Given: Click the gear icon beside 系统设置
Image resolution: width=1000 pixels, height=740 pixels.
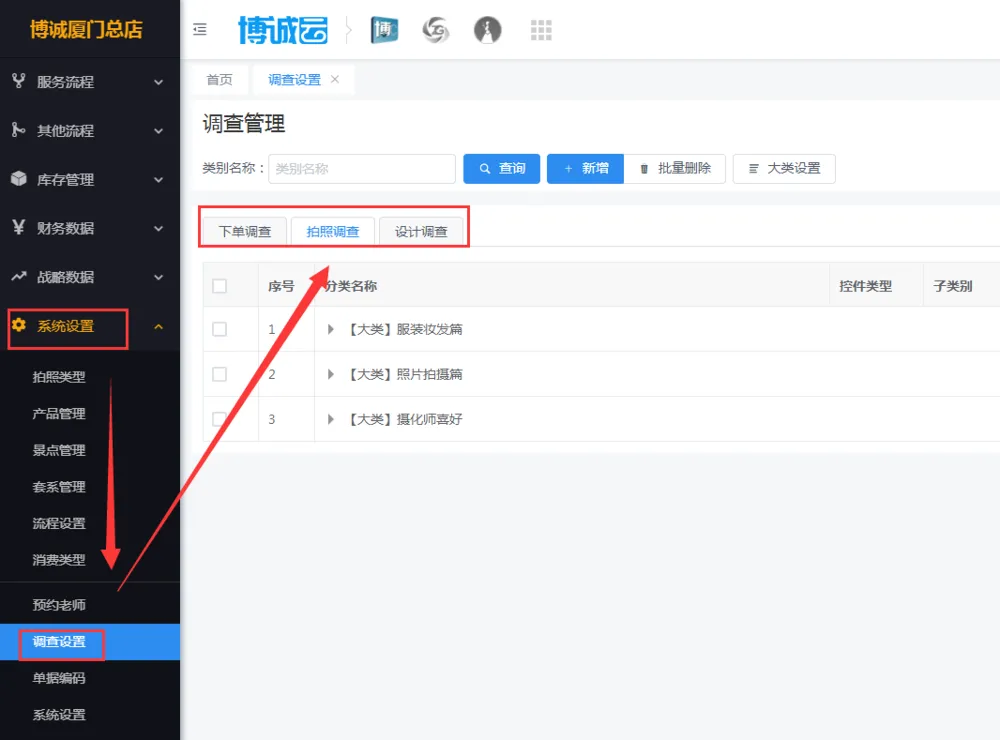Looking at the screenshot, I should click(x=19, y=325).
